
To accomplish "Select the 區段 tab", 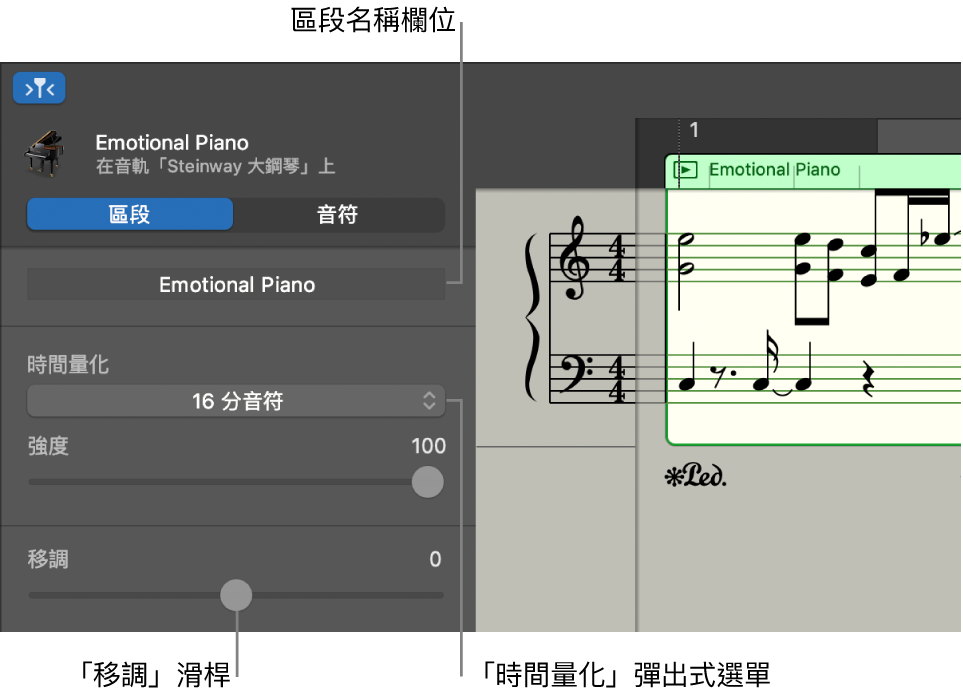I will point(129,214).
